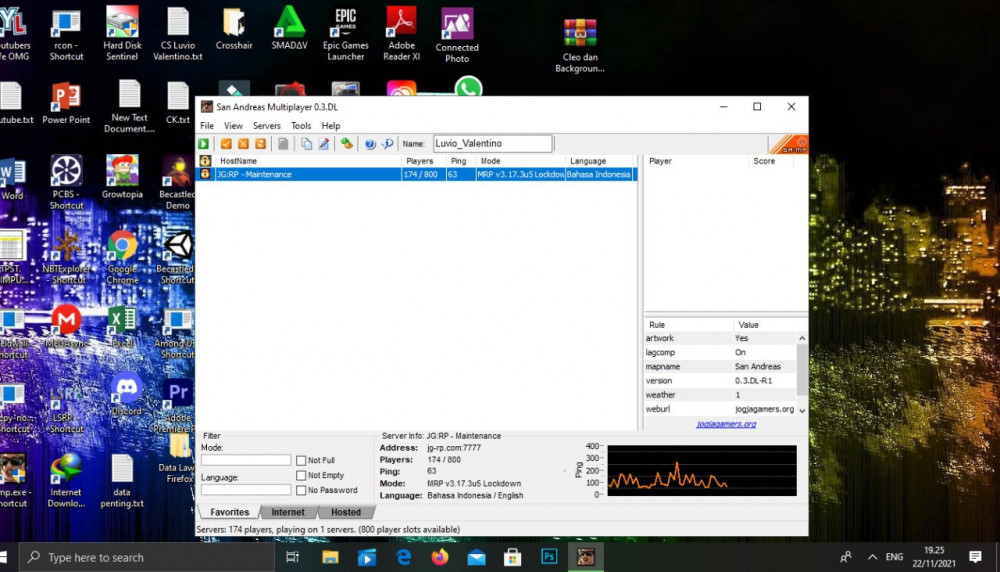This screenshot has width=1000, height=572.
Task: Switch to the Internet tab
Action: (288, 512)
